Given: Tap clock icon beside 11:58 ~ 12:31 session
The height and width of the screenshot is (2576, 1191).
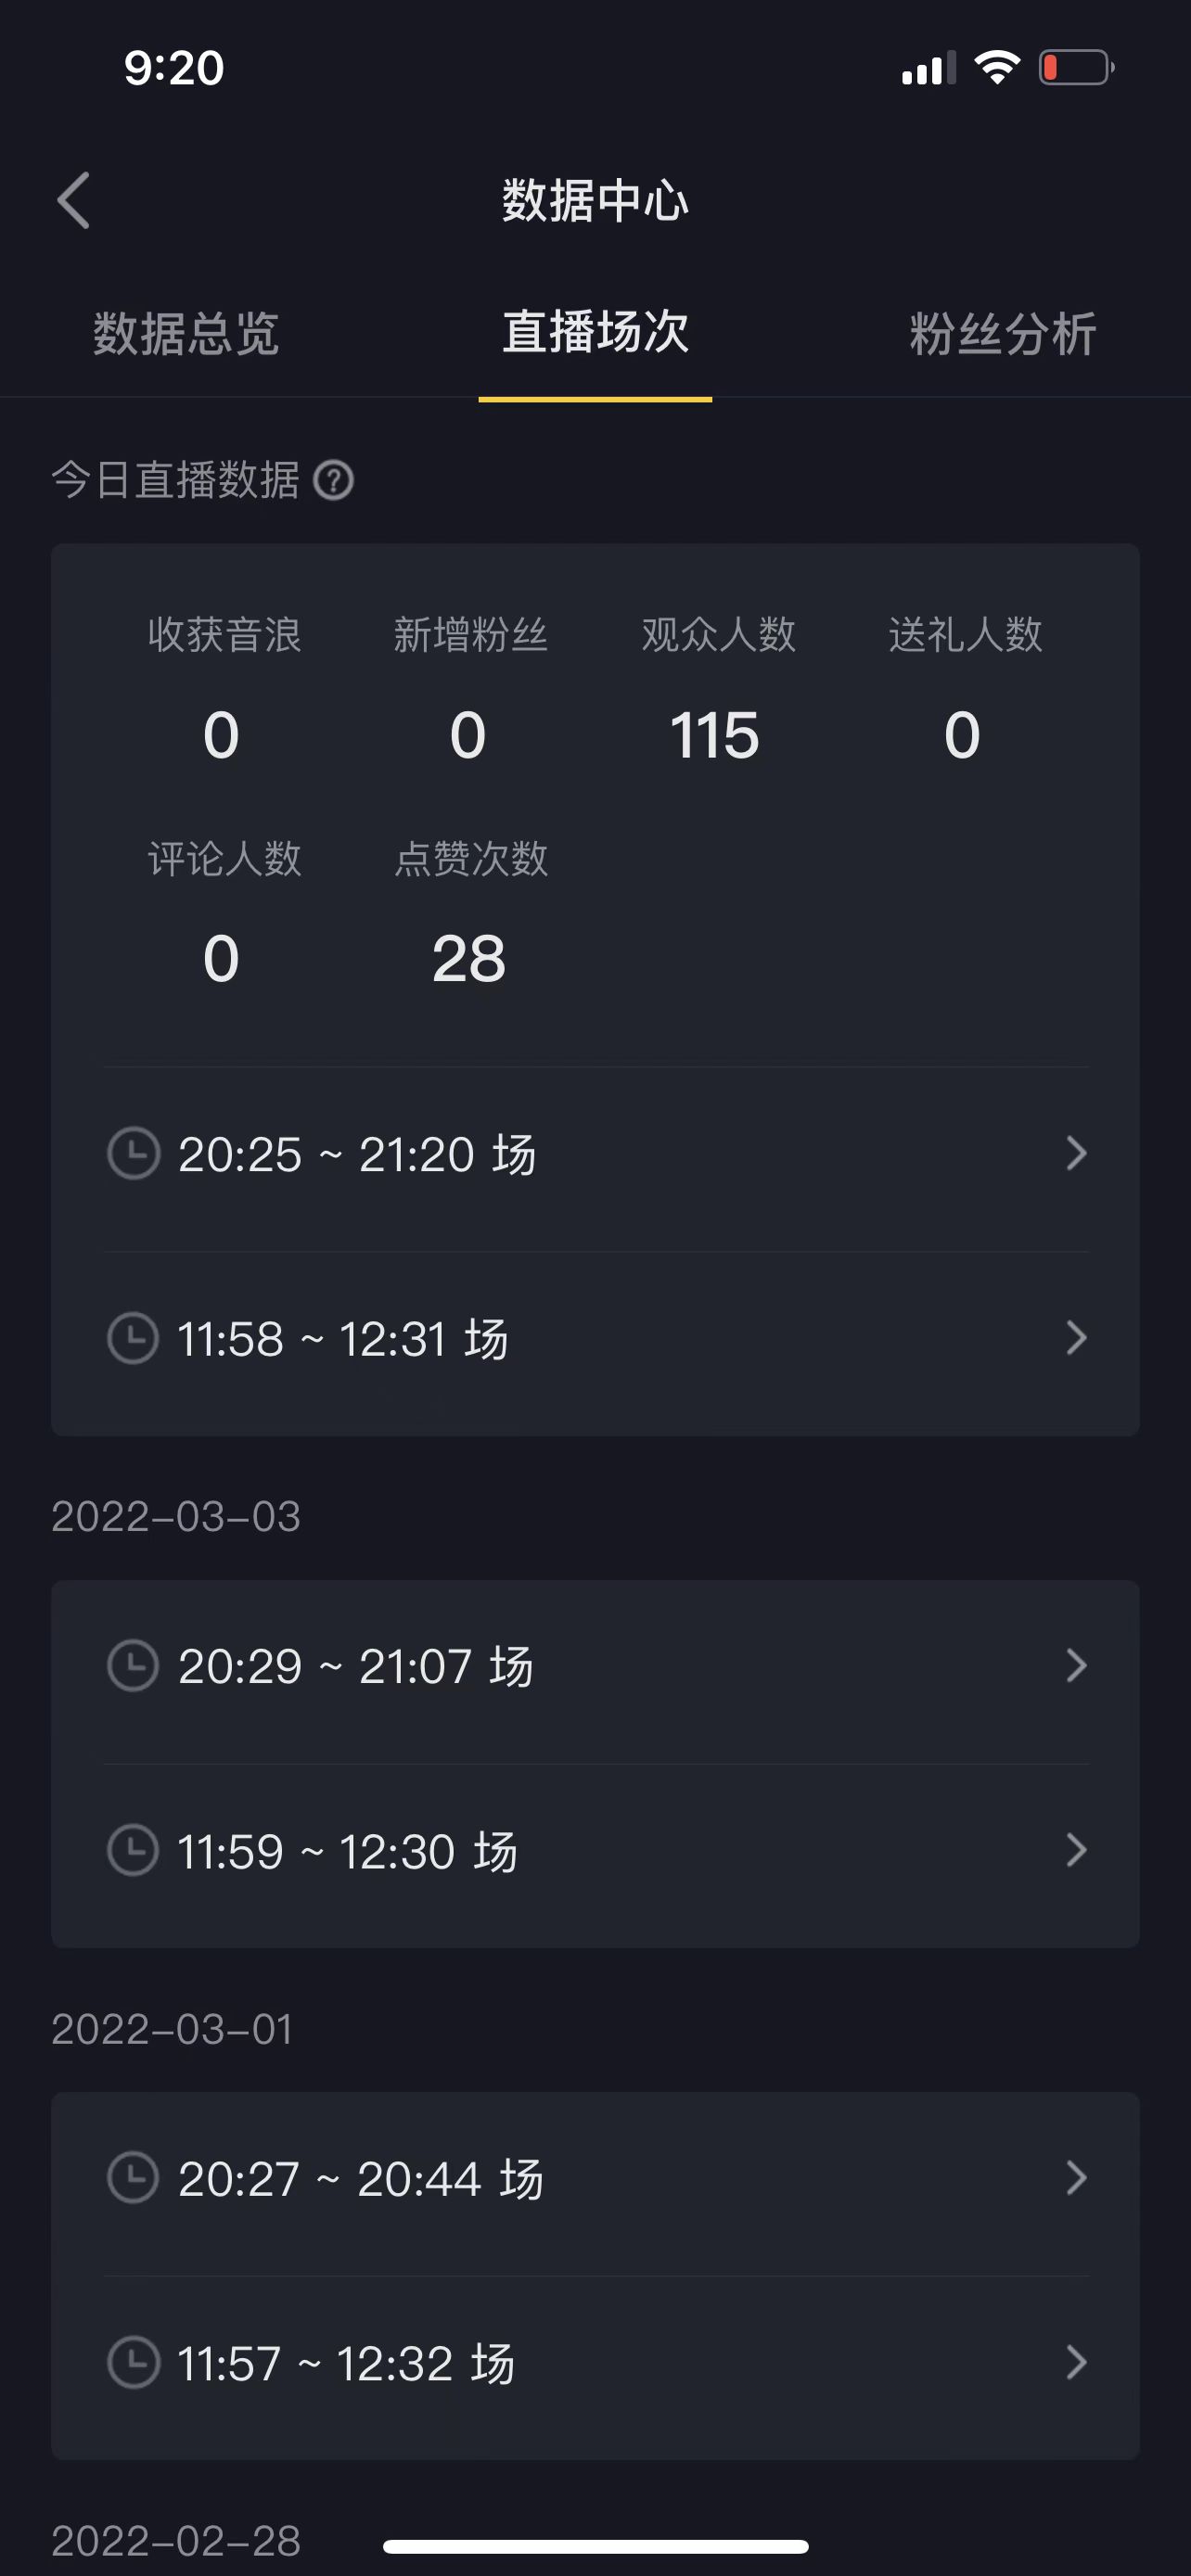Looking at the screenshot, I should click(x=134, y=1338).
